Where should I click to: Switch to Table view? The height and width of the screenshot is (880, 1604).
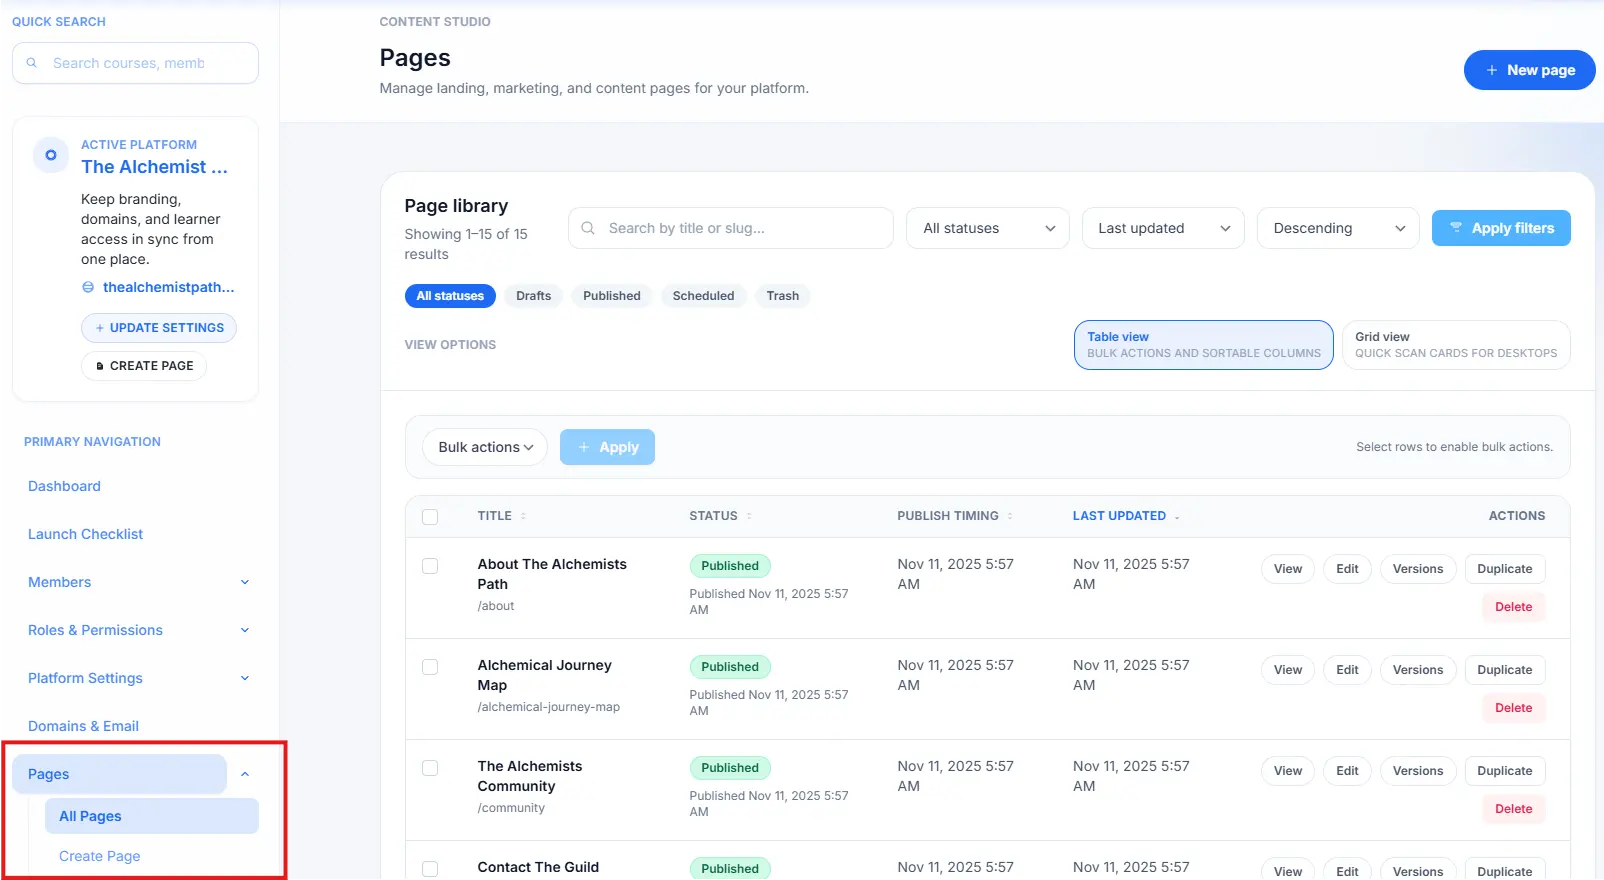click(x=1204, y=345)
